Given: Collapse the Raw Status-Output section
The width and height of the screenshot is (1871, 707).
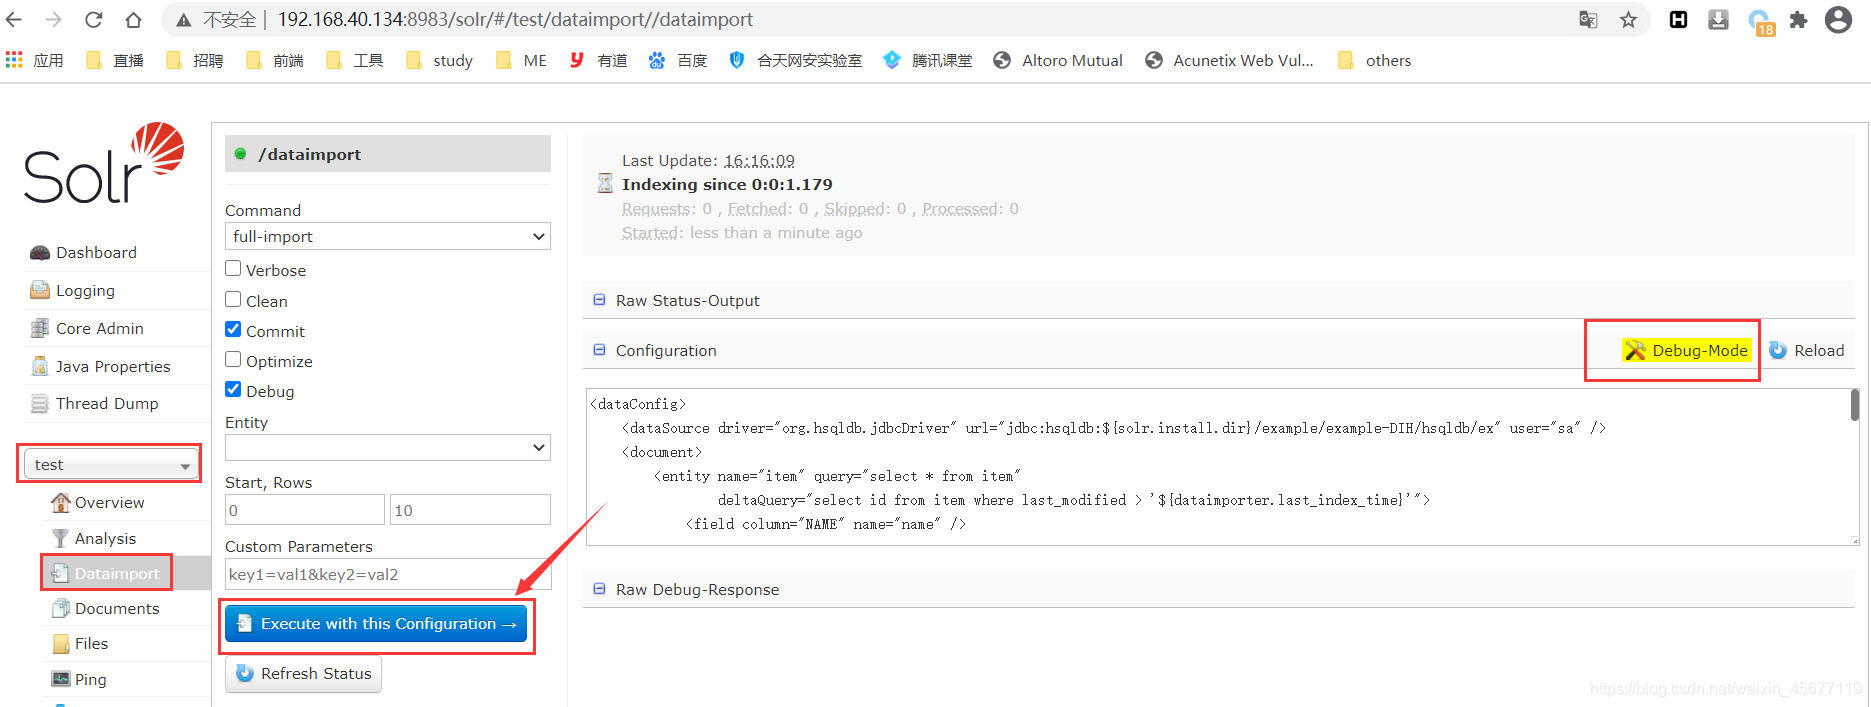Looking at the screenshot, I should (x=599, y=300).
